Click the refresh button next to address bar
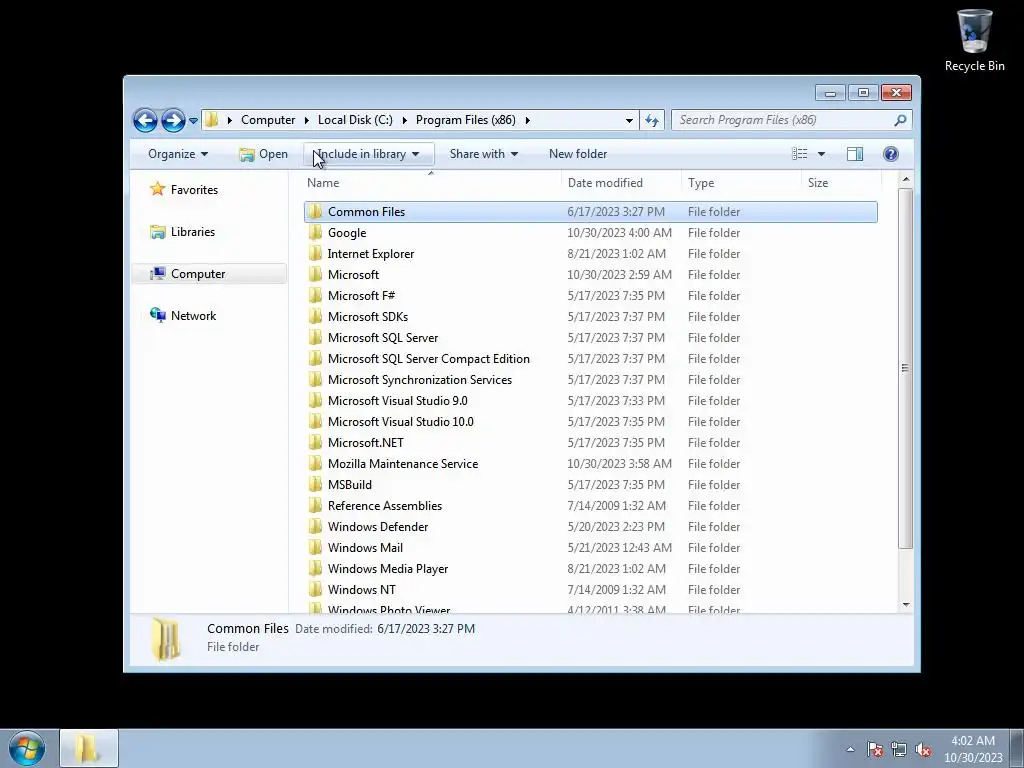Viewport: 1024px width, 768px height. [652, 120]
